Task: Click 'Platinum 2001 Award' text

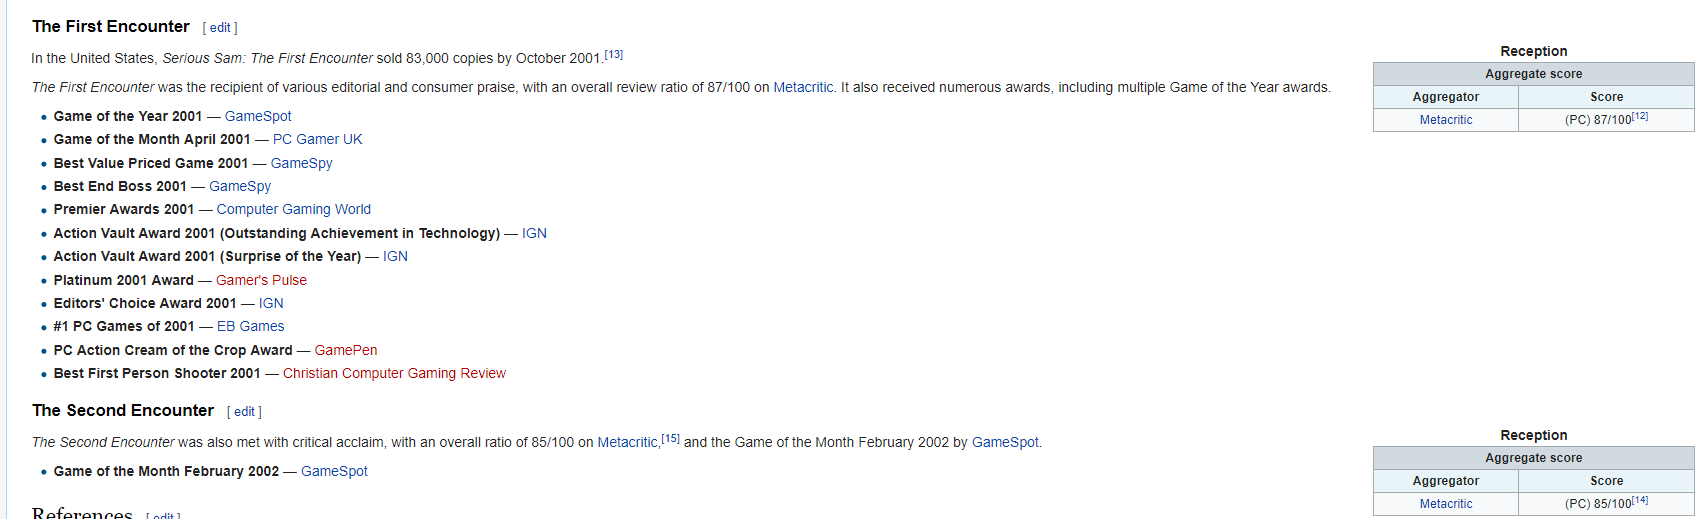Action: coord(124,281)
